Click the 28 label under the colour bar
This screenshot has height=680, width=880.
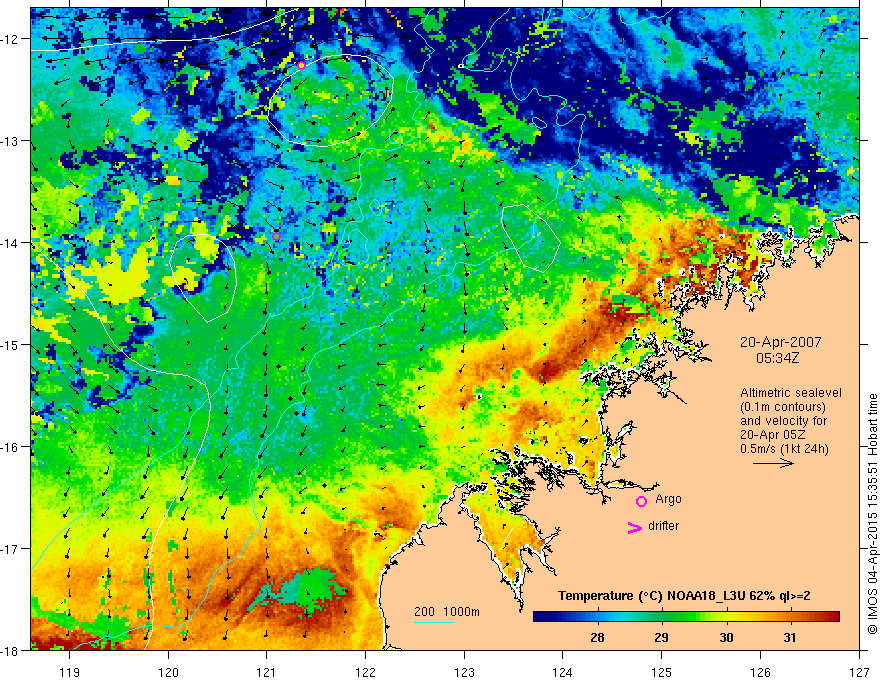coord(597,637)
